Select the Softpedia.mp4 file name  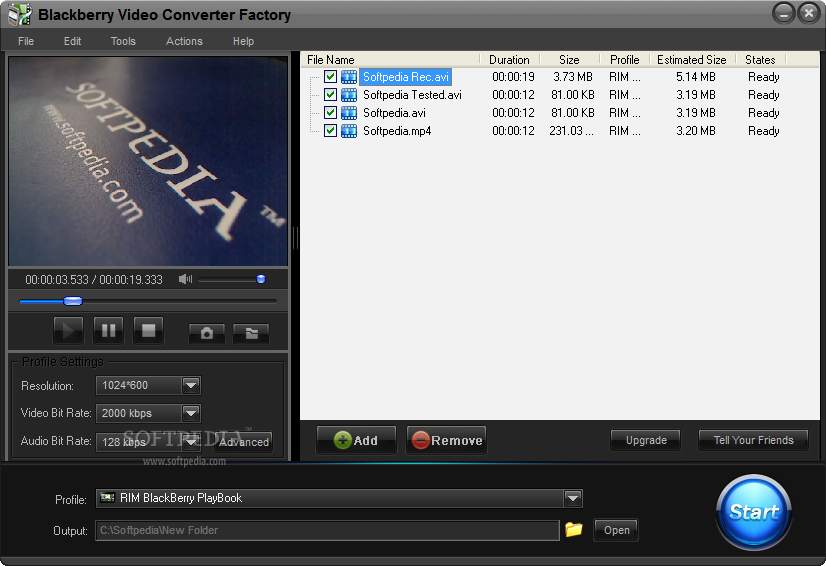pos(397,131)
